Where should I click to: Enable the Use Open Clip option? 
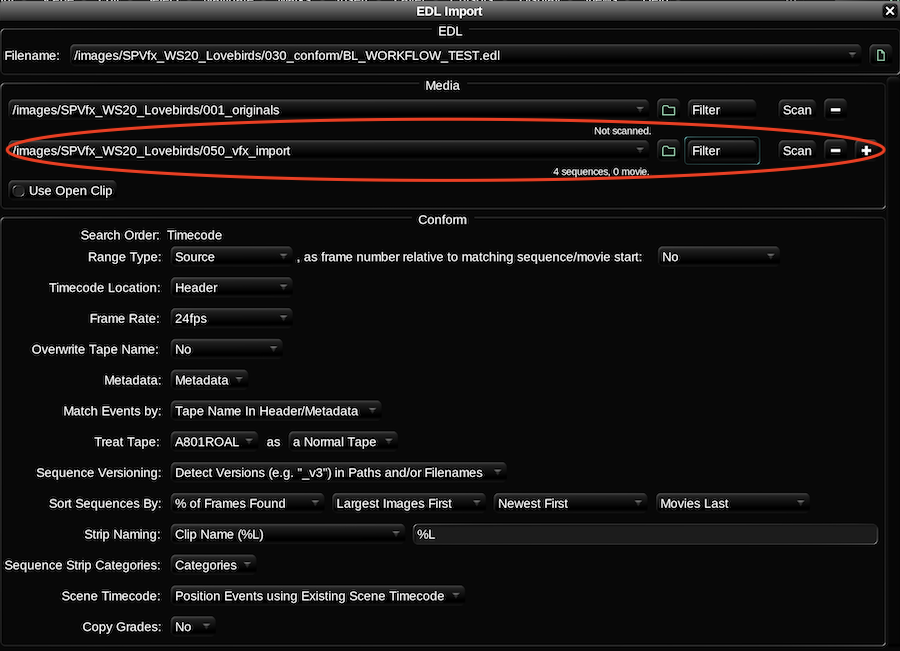62,190
